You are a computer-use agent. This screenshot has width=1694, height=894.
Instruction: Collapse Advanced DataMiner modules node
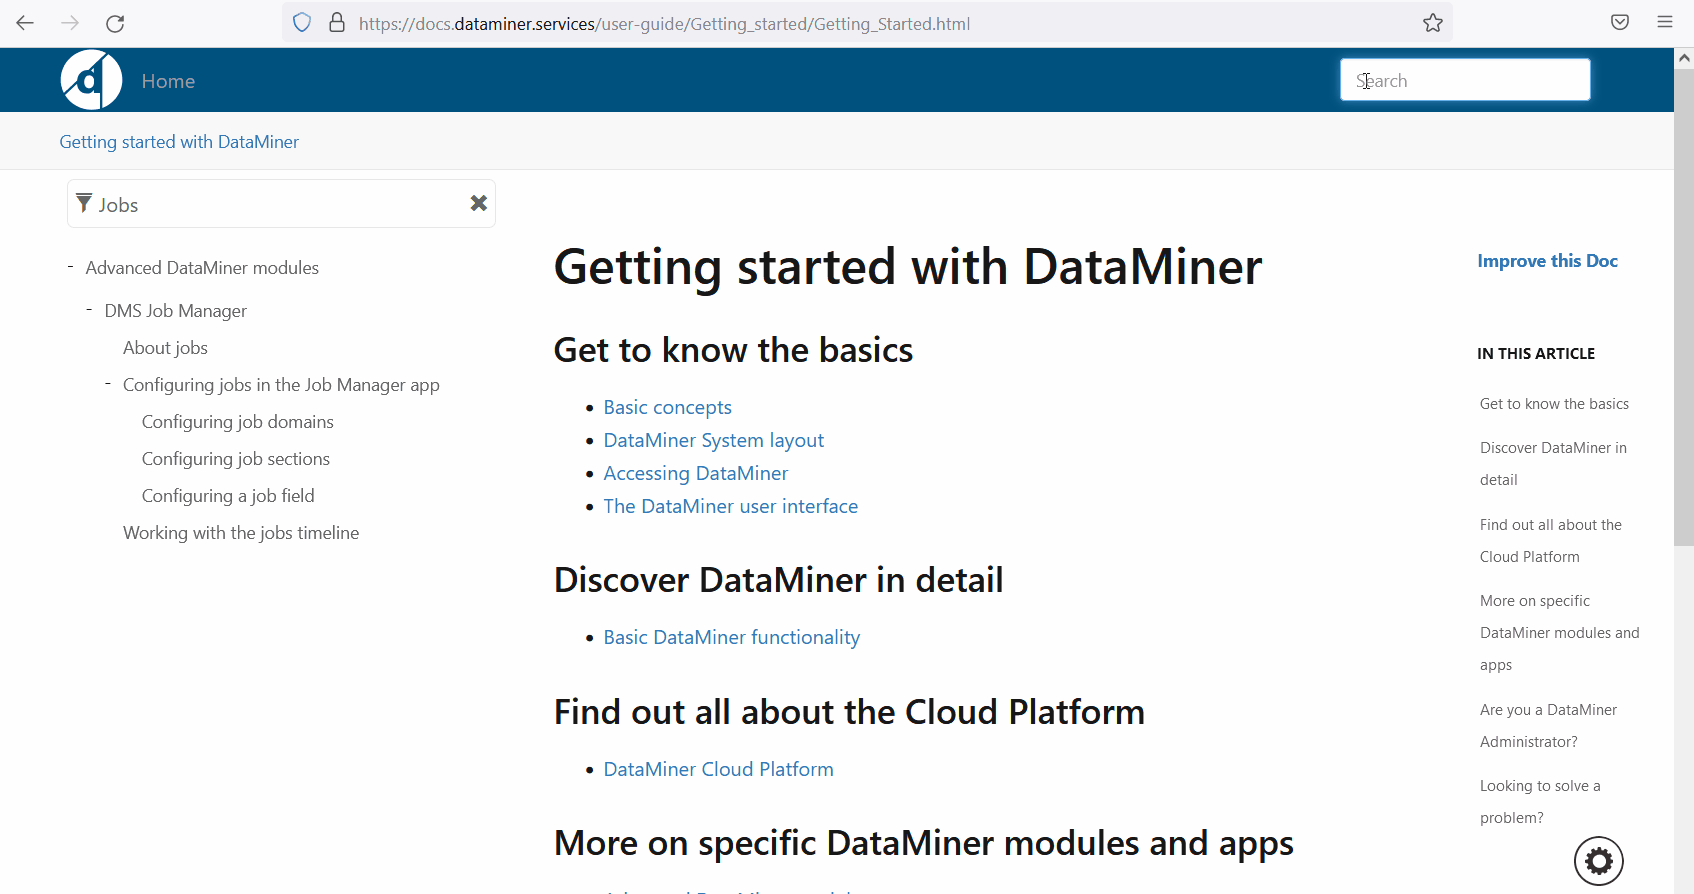70,267
